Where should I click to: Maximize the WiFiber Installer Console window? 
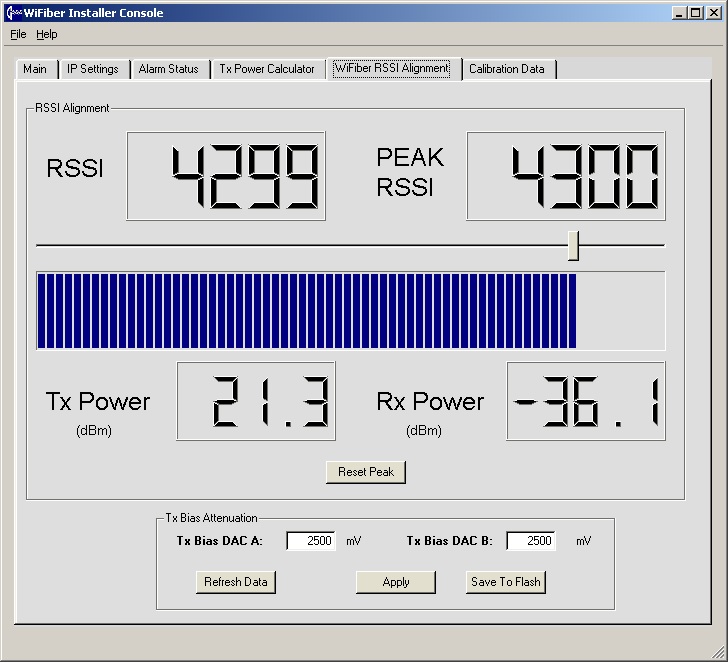point(696,13)
